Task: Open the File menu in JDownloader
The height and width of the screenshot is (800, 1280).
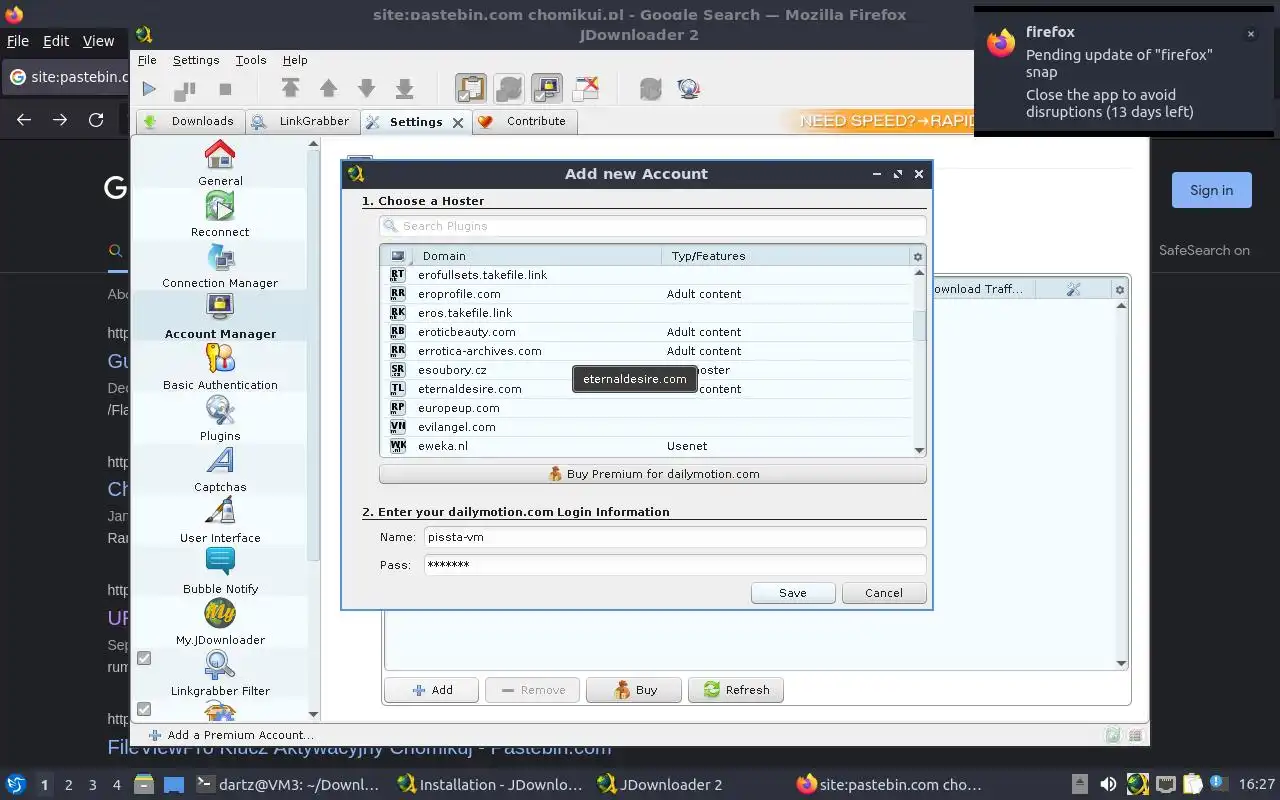Action: [147, 60]
